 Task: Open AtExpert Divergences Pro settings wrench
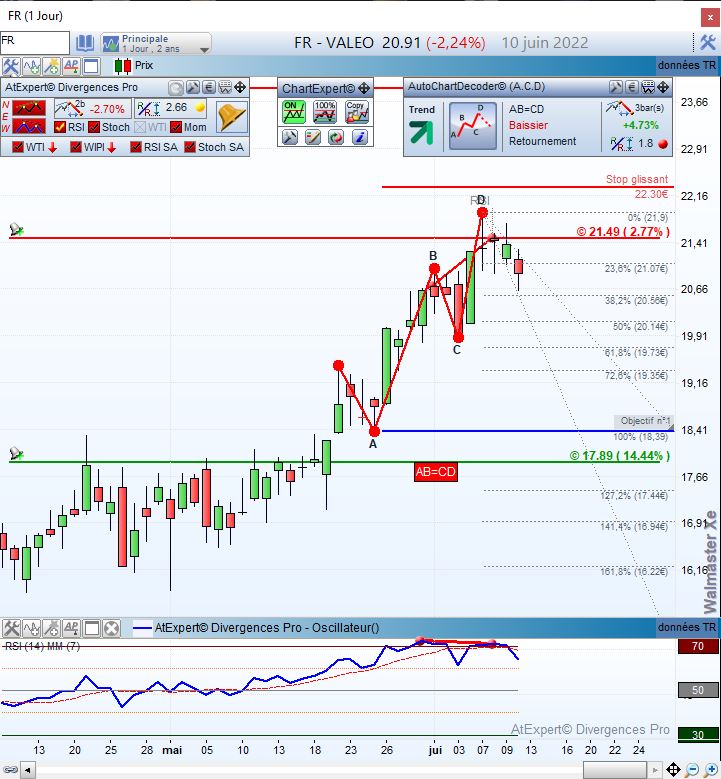(192, 88)
